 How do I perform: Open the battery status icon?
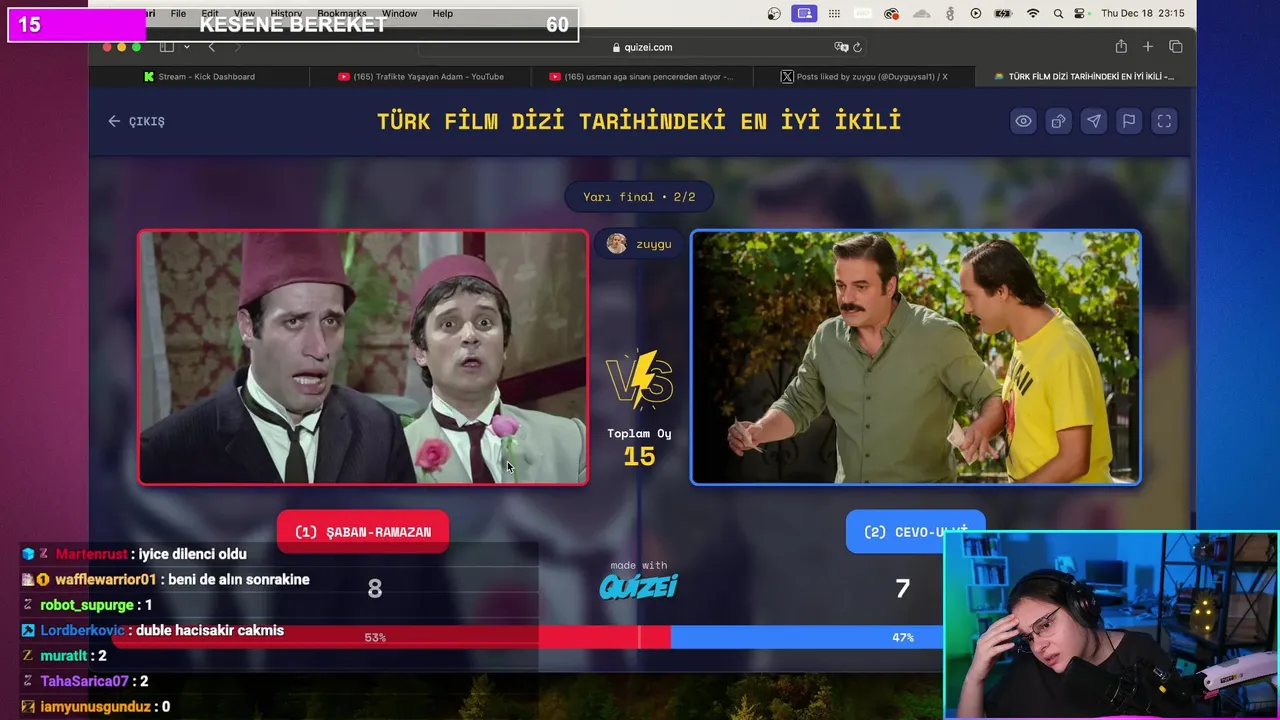(x=1004, y=14)
